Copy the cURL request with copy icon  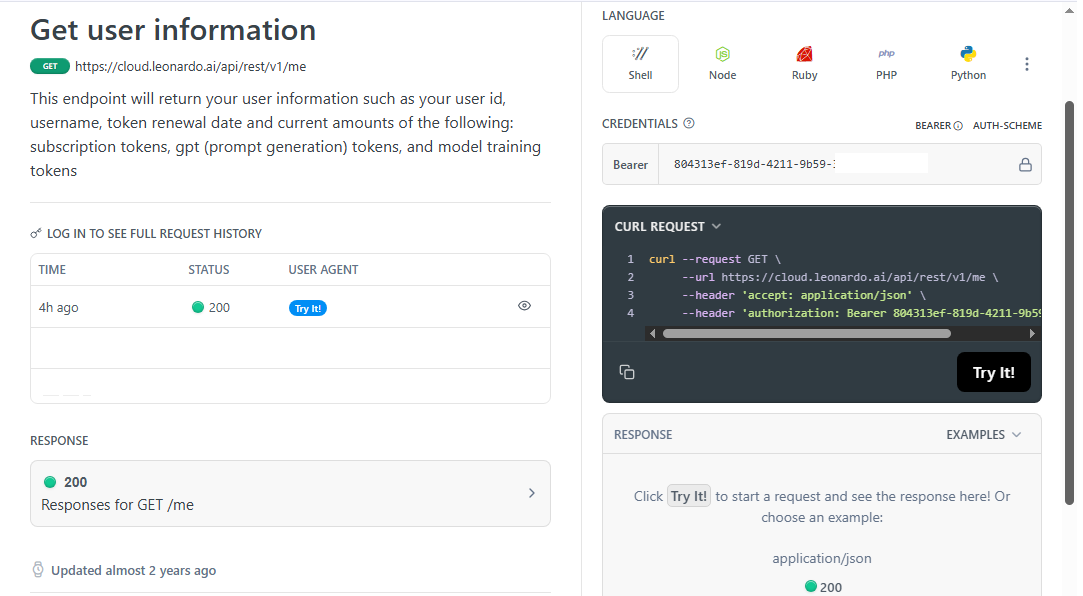627,372
